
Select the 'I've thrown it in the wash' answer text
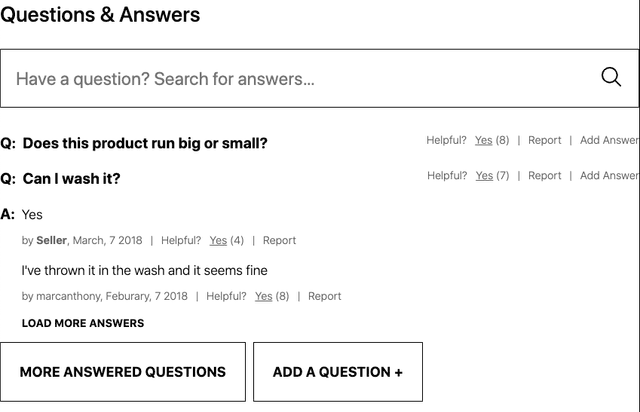tap(144, 271)
